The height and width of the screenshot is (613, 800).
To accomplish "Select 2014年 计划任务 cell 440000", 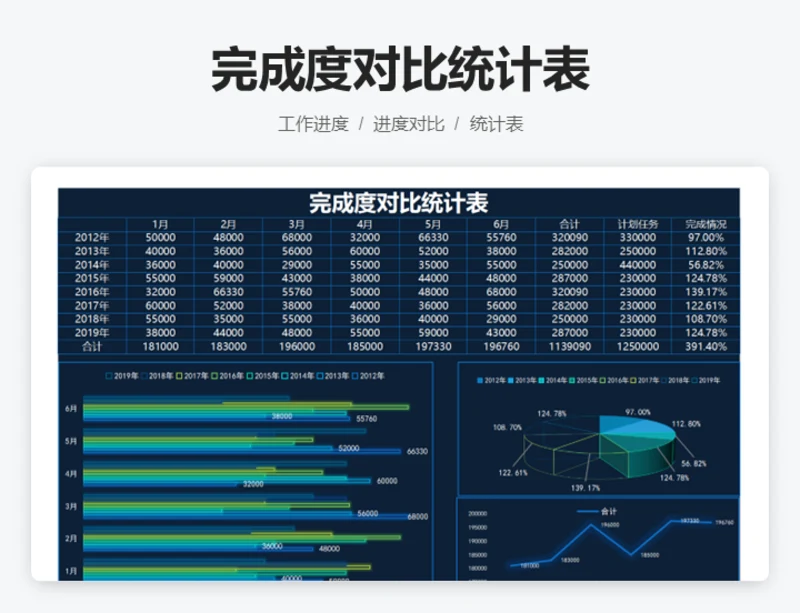I will point(638,265).
